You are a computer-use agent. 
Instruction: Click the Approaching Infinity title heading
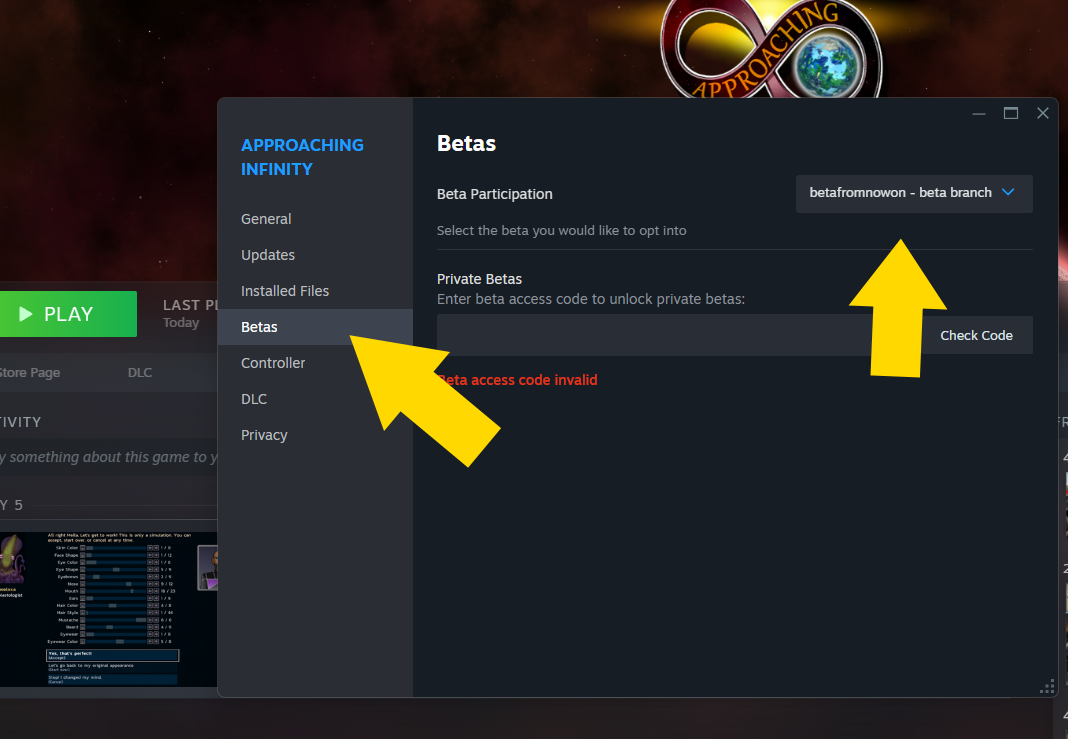(302, 157)
